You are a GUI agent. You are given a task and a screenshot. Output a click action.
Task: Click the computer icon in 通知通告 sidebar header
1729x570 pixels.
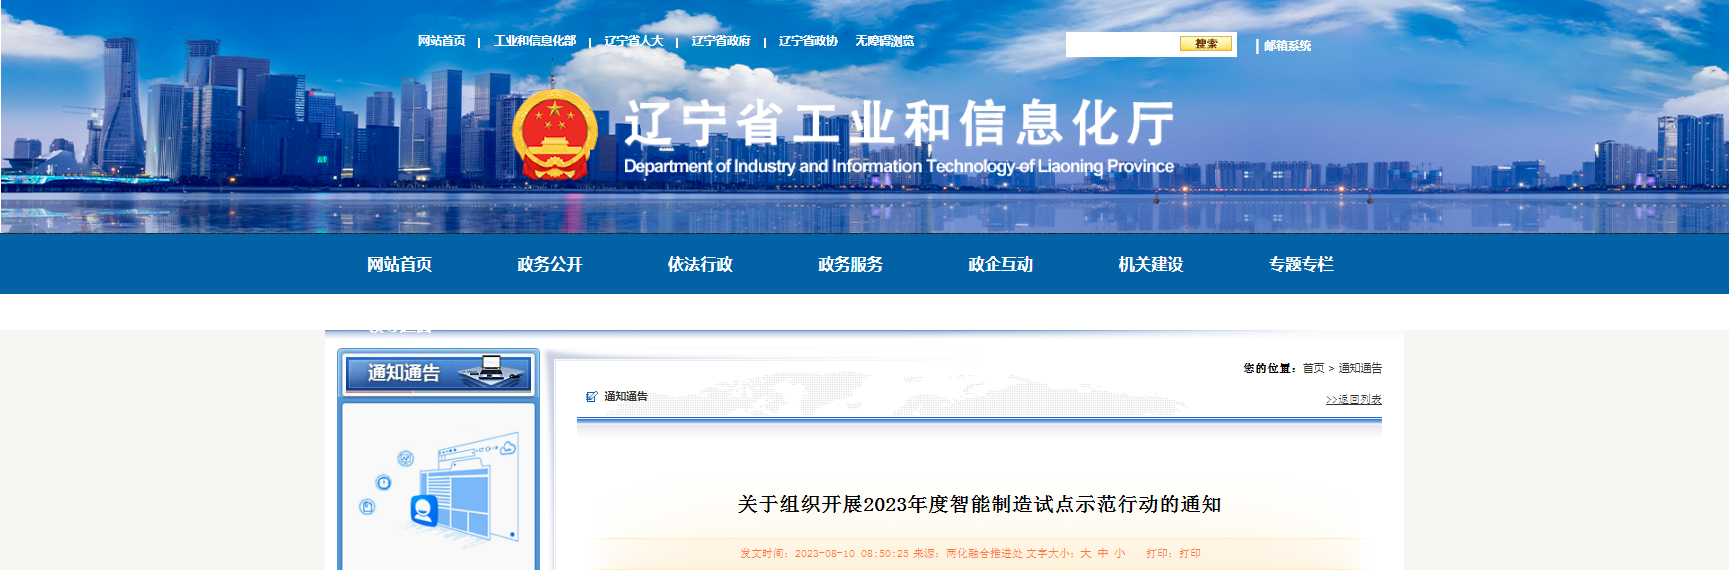[491, 369]
